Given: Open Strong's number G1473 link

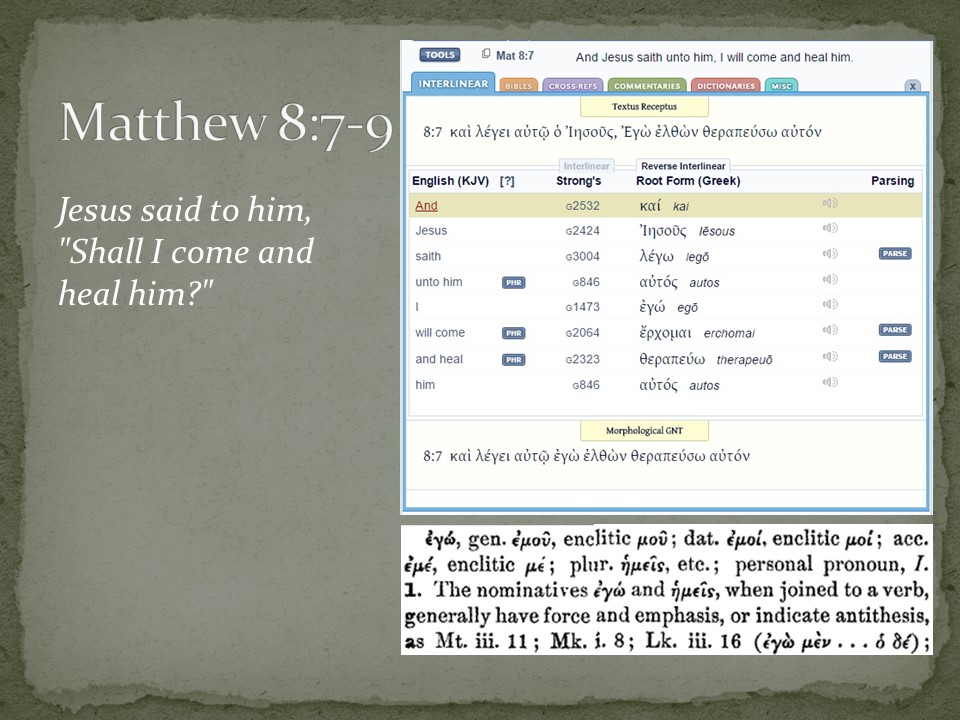Looking at the screenshot, I should pyautogui.click(x=584, y=307).
